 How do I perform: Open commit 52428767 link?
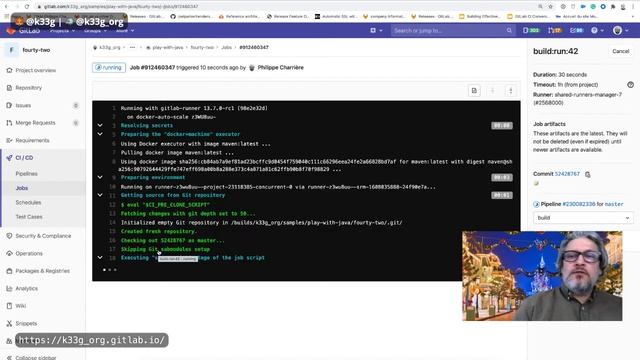coord(567,174)
